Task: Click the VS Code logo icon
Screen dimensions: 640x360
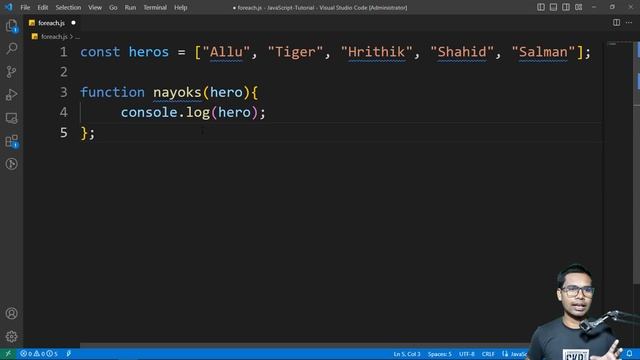Action: coord(8,7)
